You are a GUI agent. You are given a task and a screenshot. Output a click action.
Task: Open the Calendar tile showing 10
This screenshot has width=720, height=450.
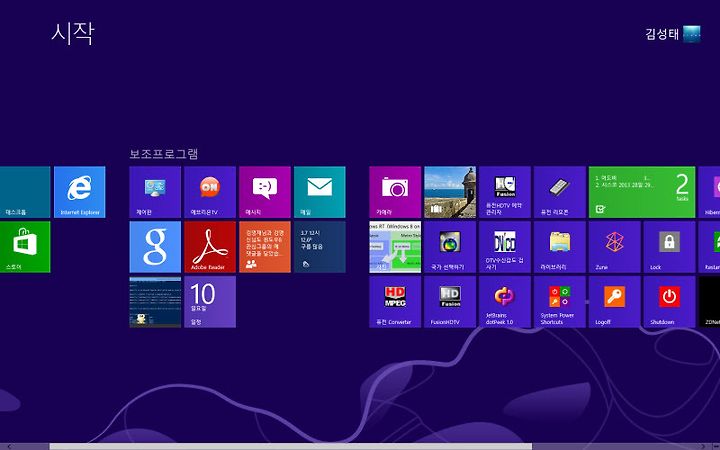(x=210, y=302)
